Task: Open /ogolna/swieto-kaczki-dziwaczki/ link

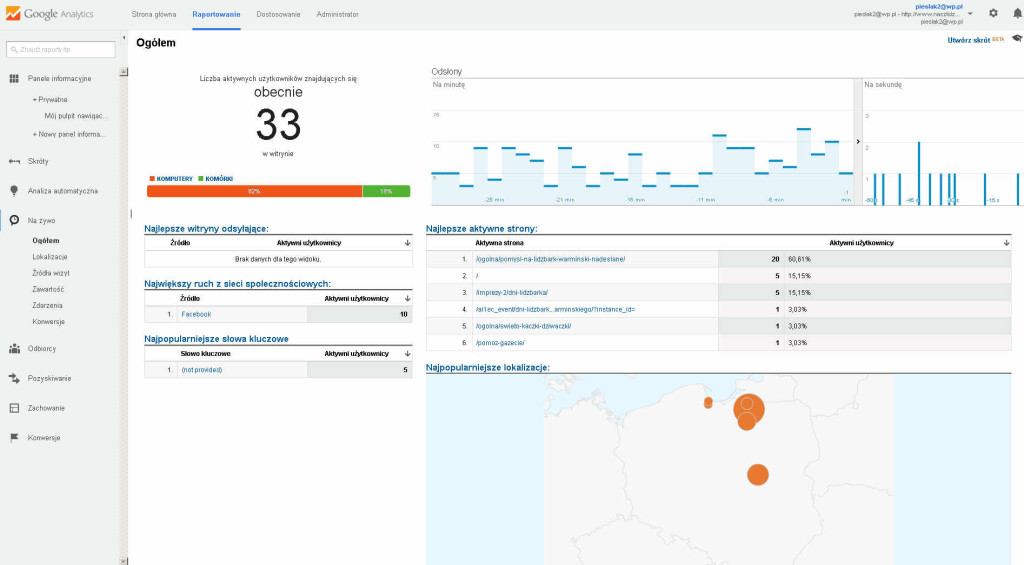Action: click(x=523, y=326)
